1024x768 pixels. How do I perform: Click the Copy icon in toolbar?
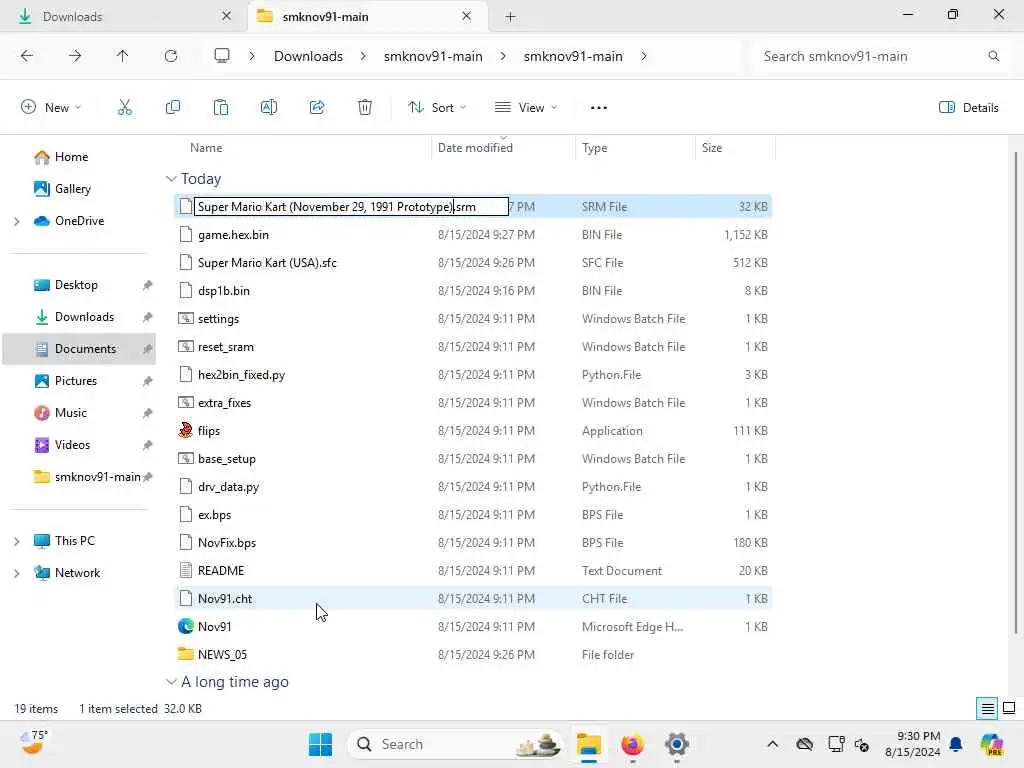point(172,108)
